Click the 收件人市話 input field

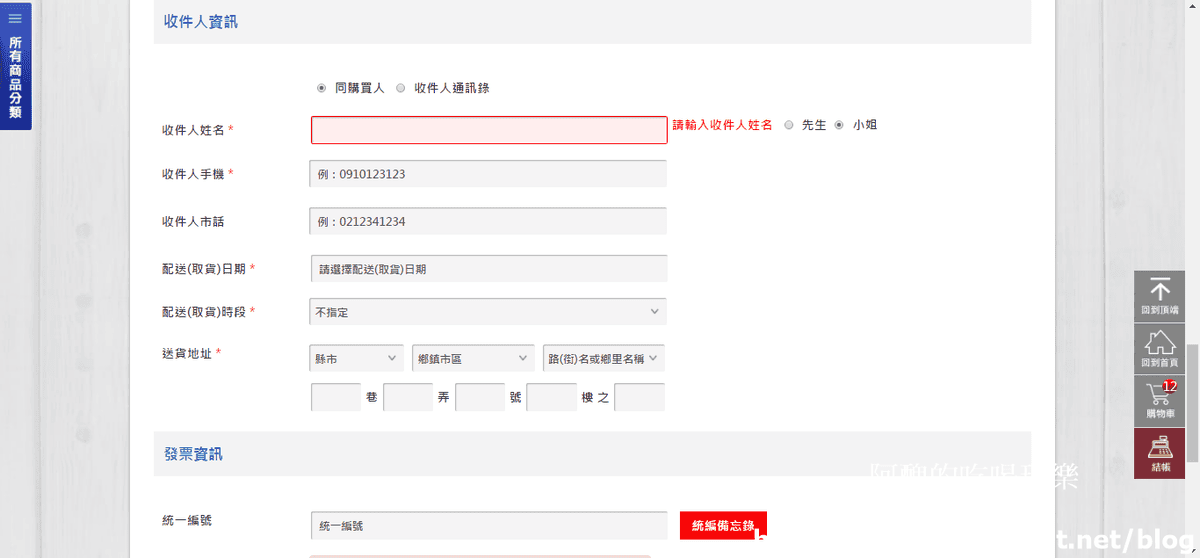(488, 222)
